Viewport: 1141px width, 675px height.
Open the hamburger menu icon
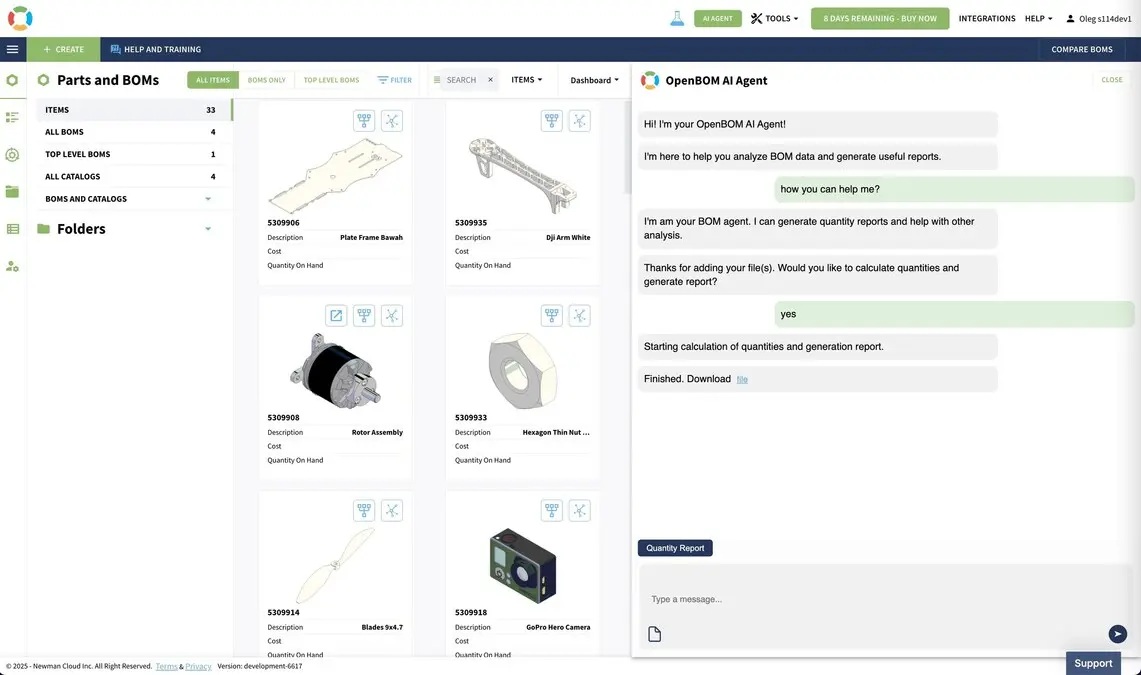[x=12, y=49]
